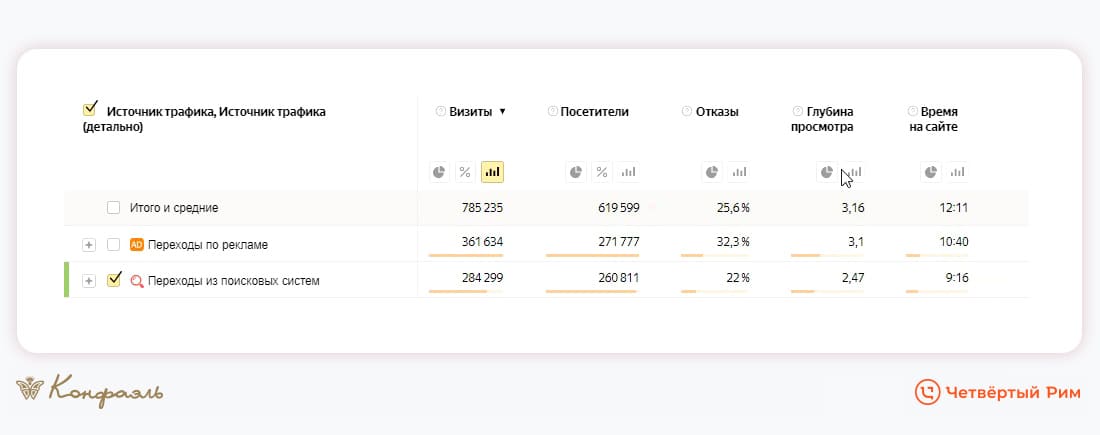1100x435 pixels.
Task: Click bar chart icon under Время на сайте
Action: [957, 172]
